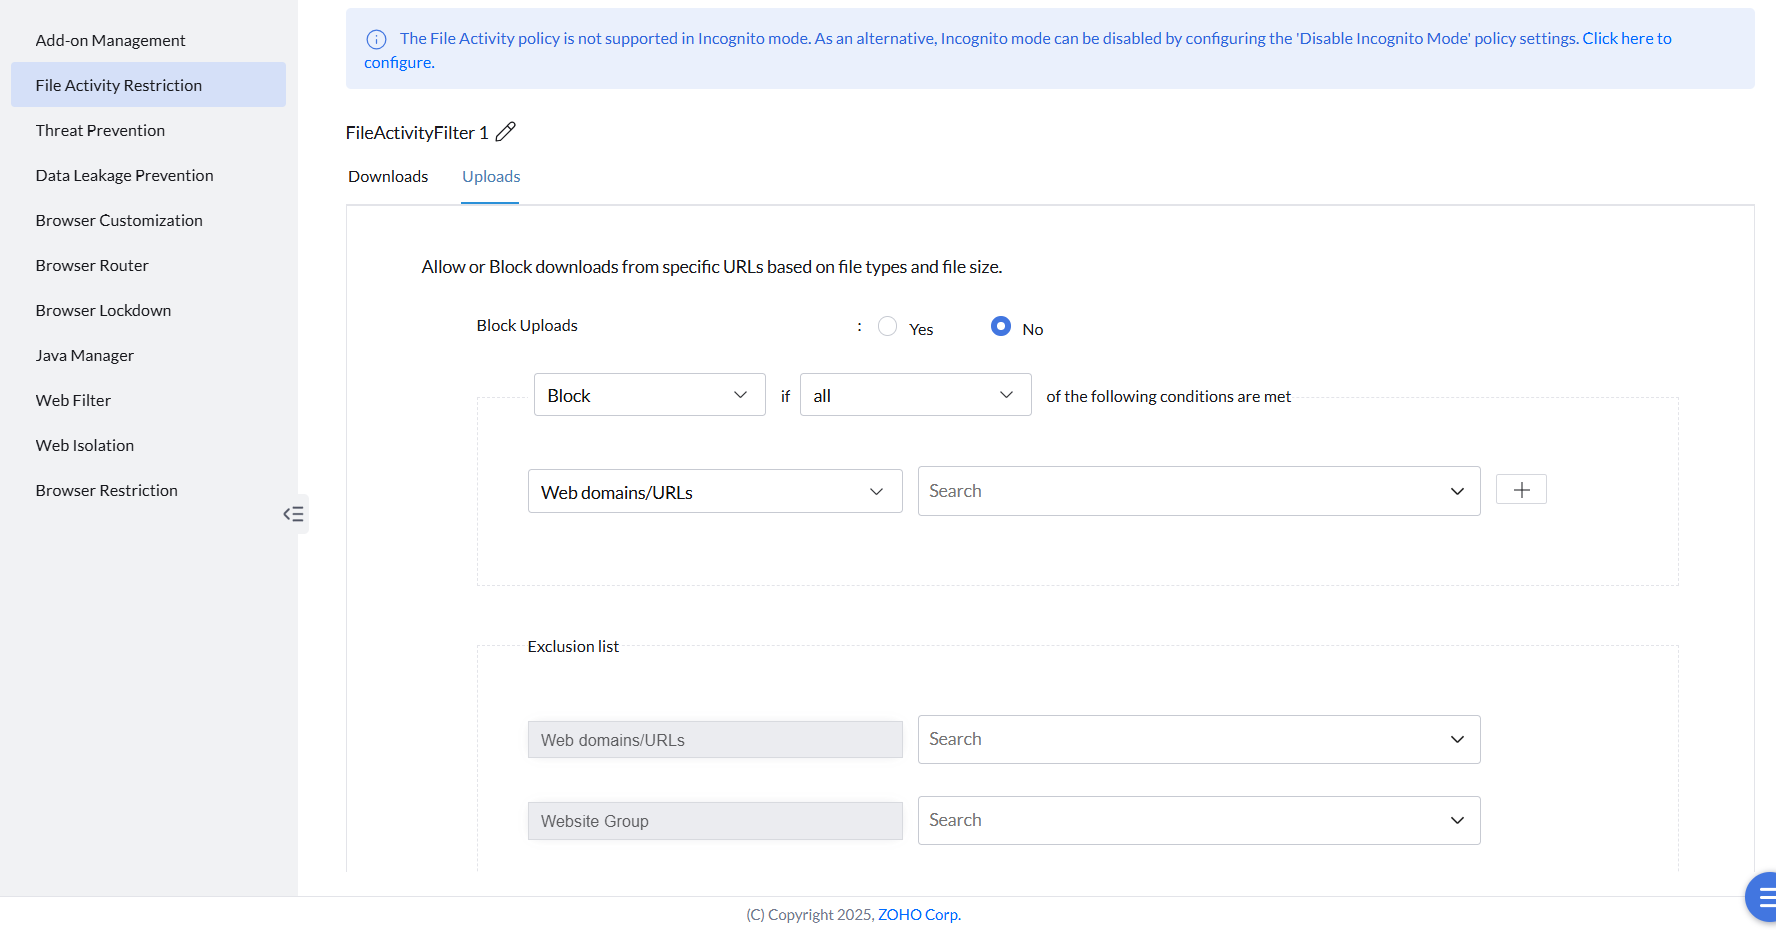Expand the 'all' conditions dropdown
The image size is (1776, 930).
tap(915, 395)
